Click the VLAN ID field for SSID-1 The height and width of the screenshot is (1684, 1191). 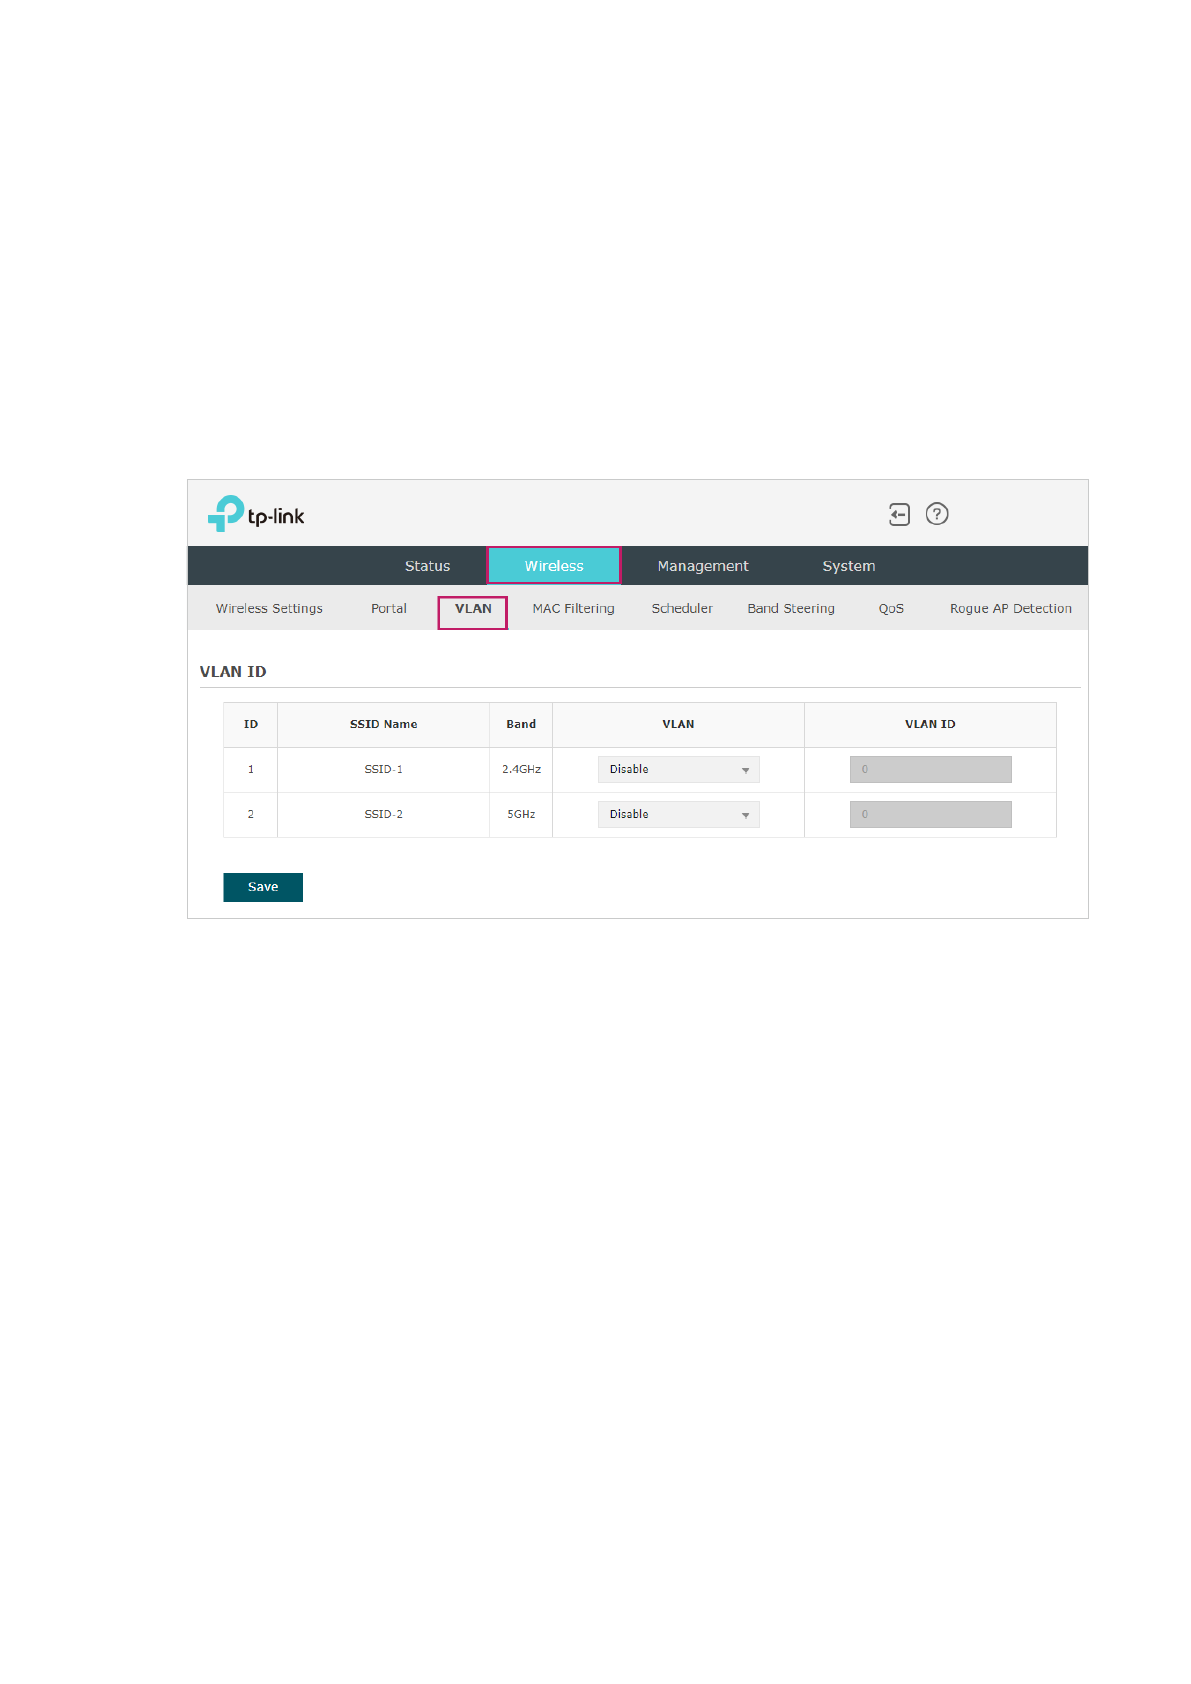point(930,769)
